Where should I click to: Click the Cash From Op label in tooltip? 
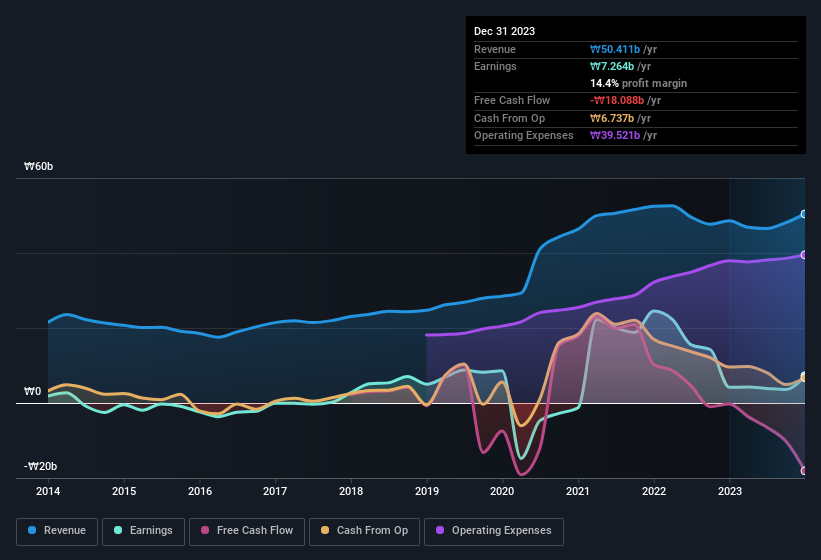(x=509, y=118)
